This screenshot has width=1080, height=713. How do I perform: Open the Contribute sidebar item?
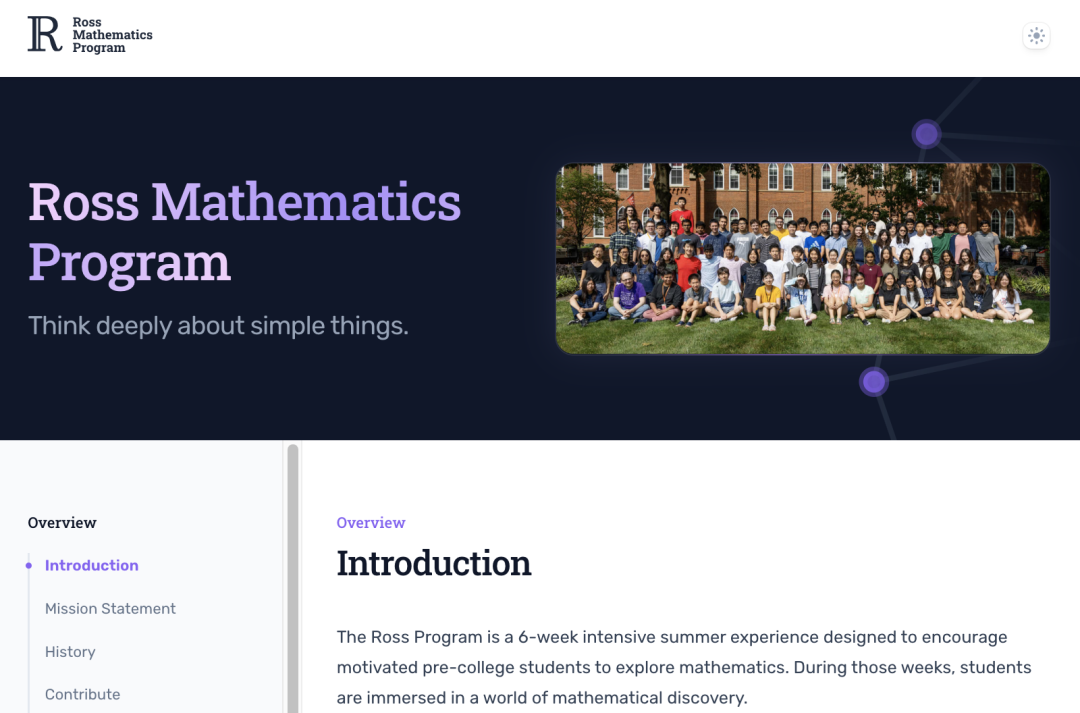(x=82, y=694)
